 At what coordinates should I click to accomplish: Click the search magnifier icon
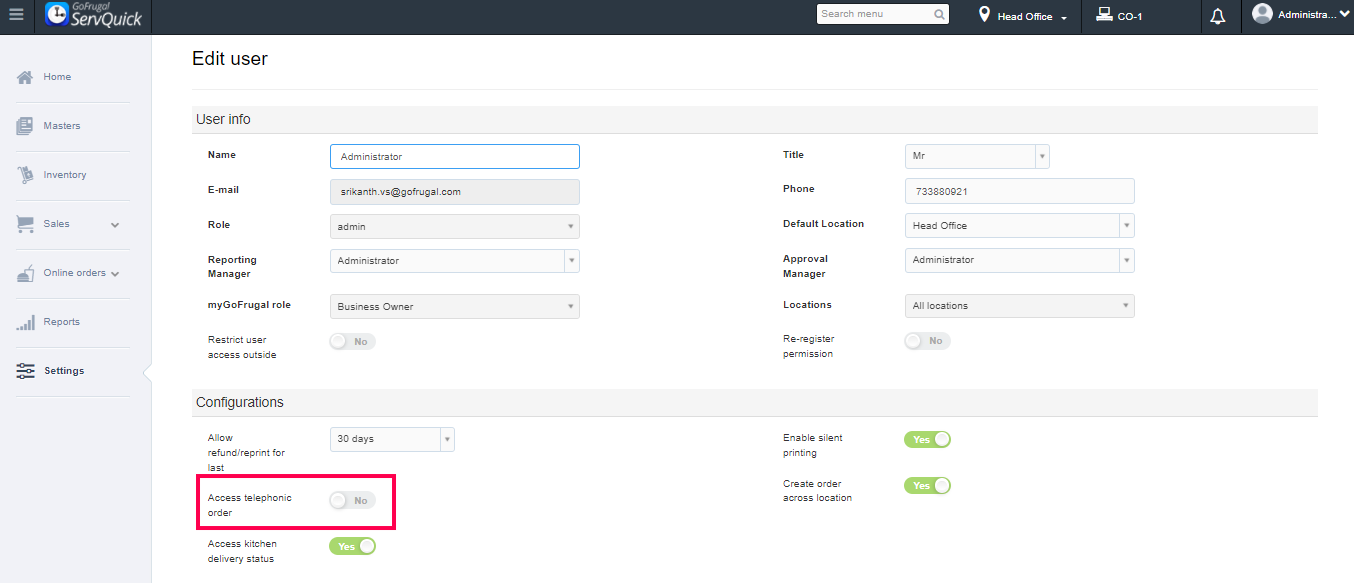[939, 15]
